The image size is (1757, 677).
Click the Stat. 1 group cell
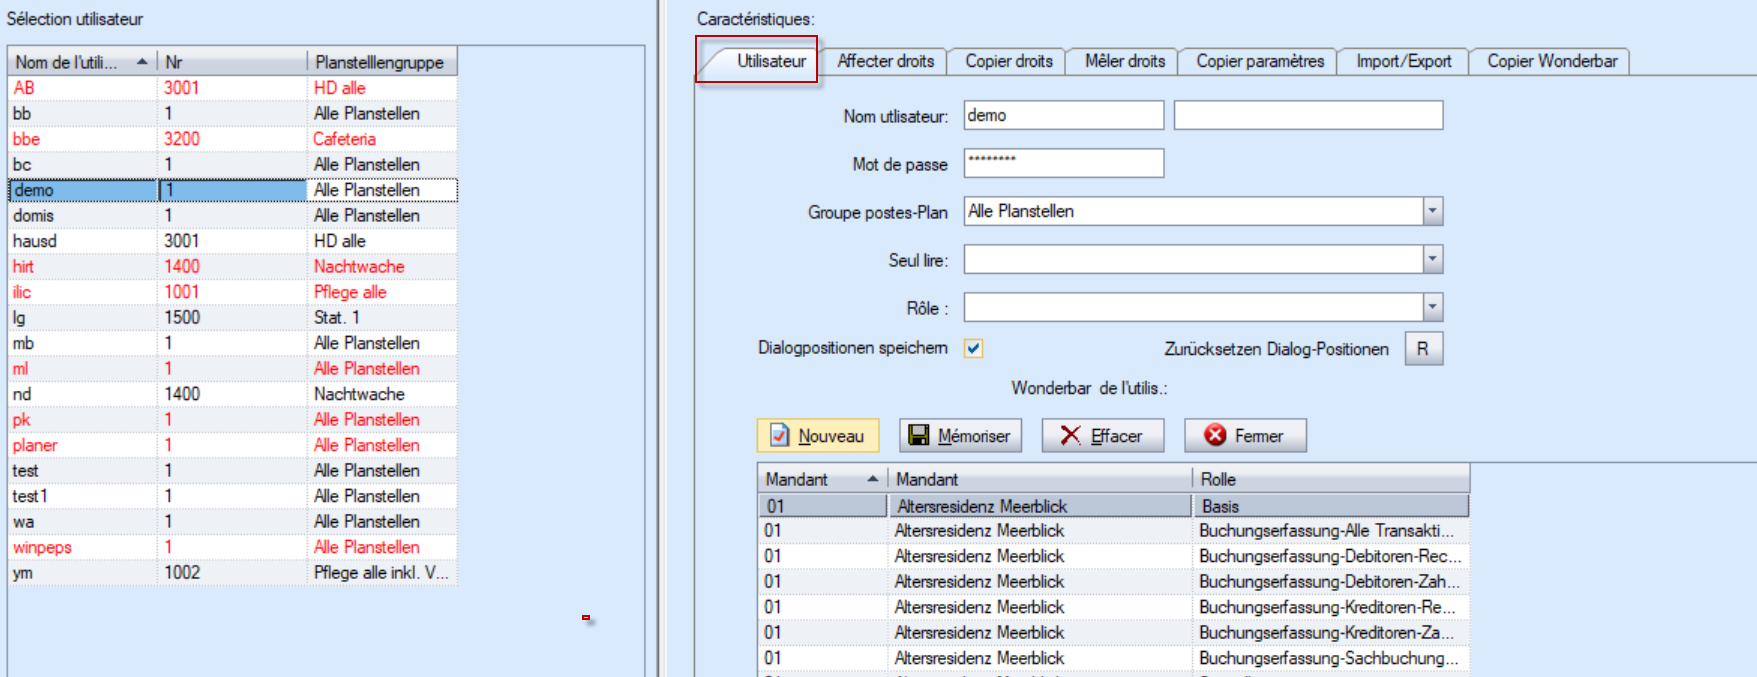click(382, 318)
